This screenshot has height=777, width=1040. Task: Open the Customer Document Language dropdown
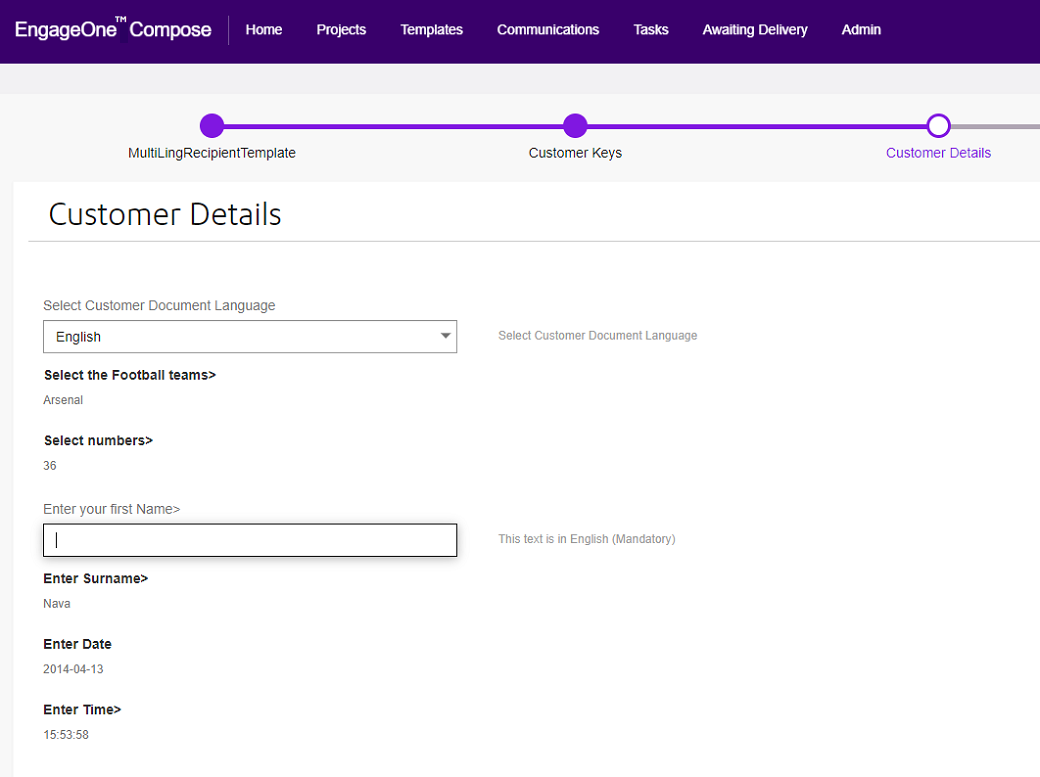250,336
